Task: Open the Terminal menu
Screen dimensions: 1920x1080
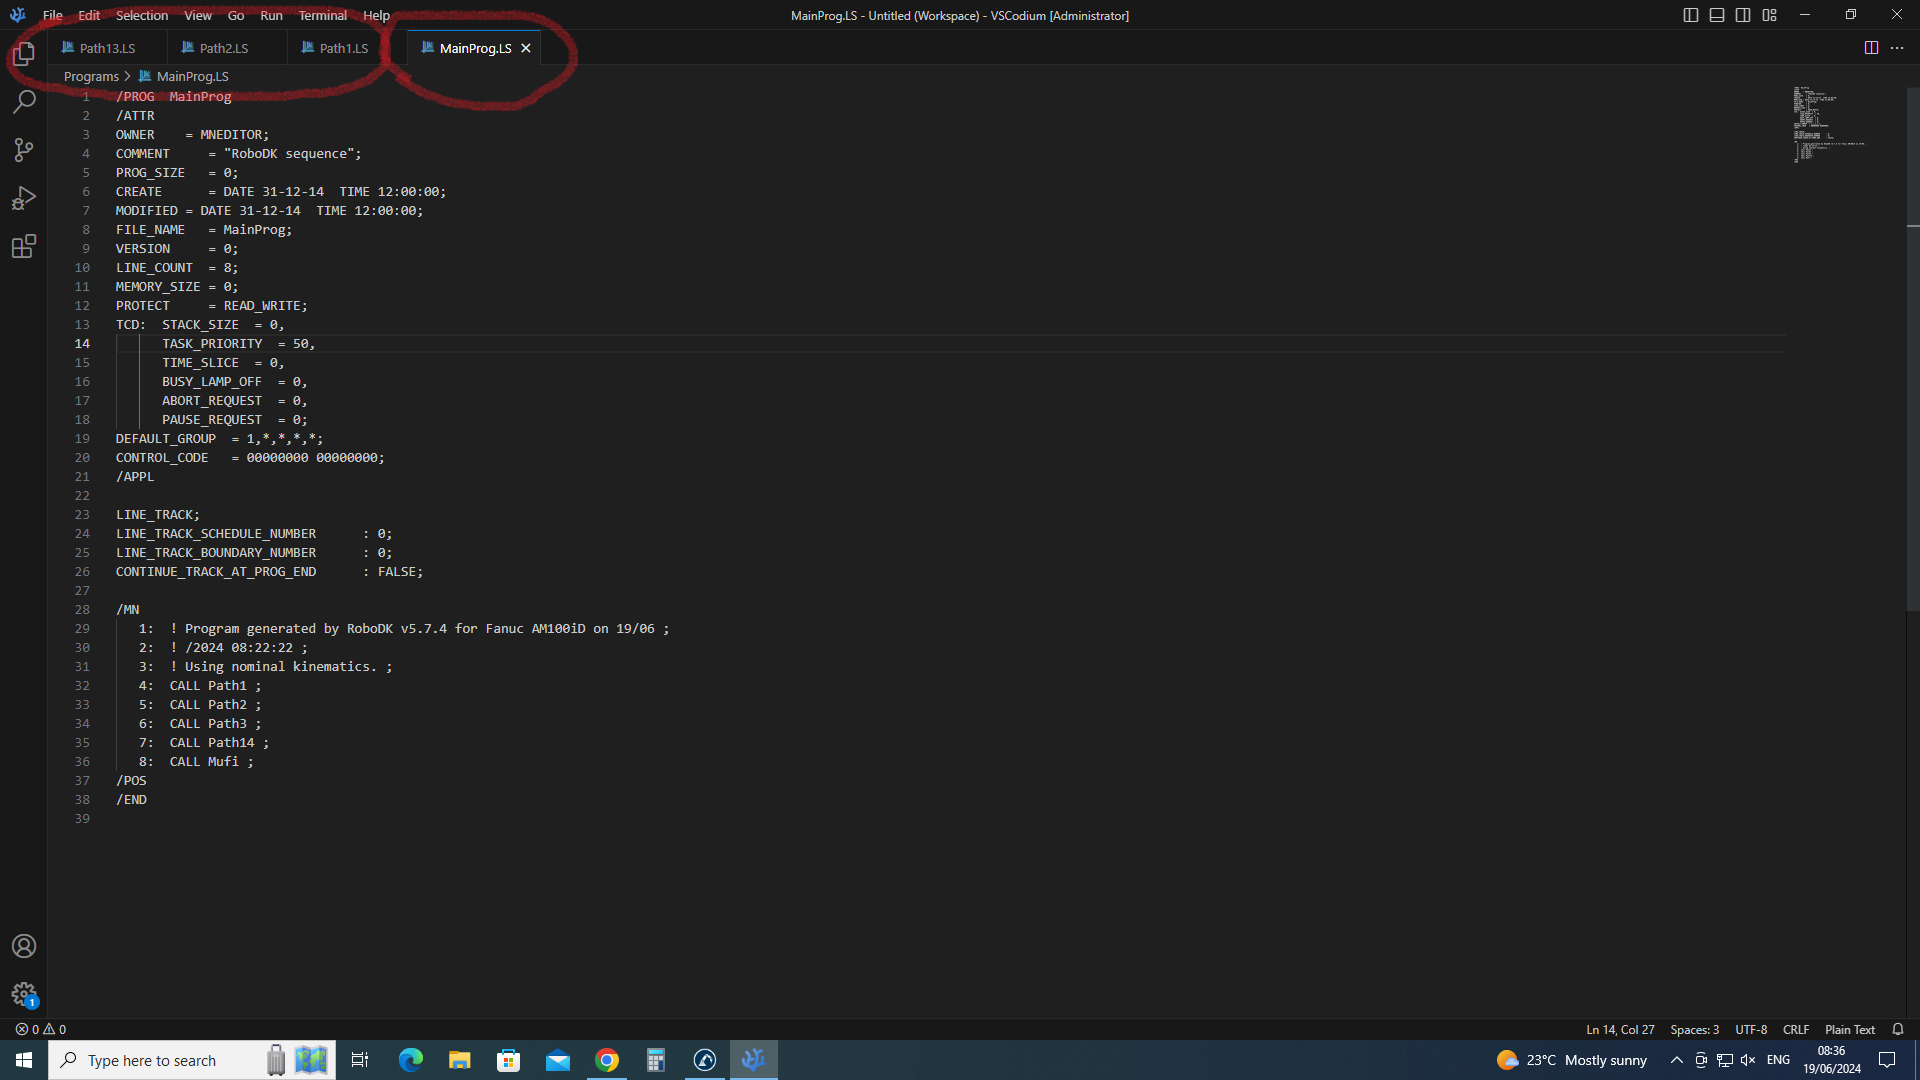Action: 322,15
